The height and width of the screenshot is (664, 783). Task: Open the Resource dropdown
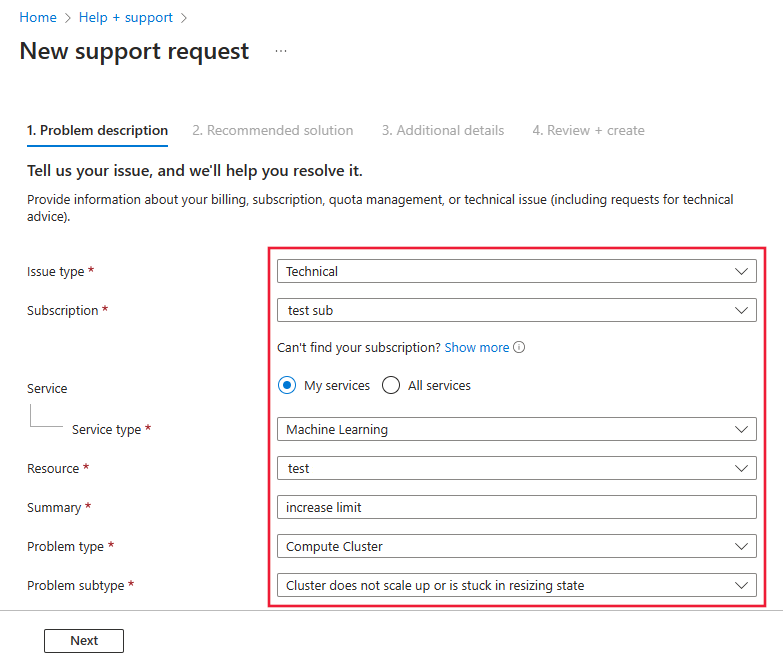tap(516, 468)
